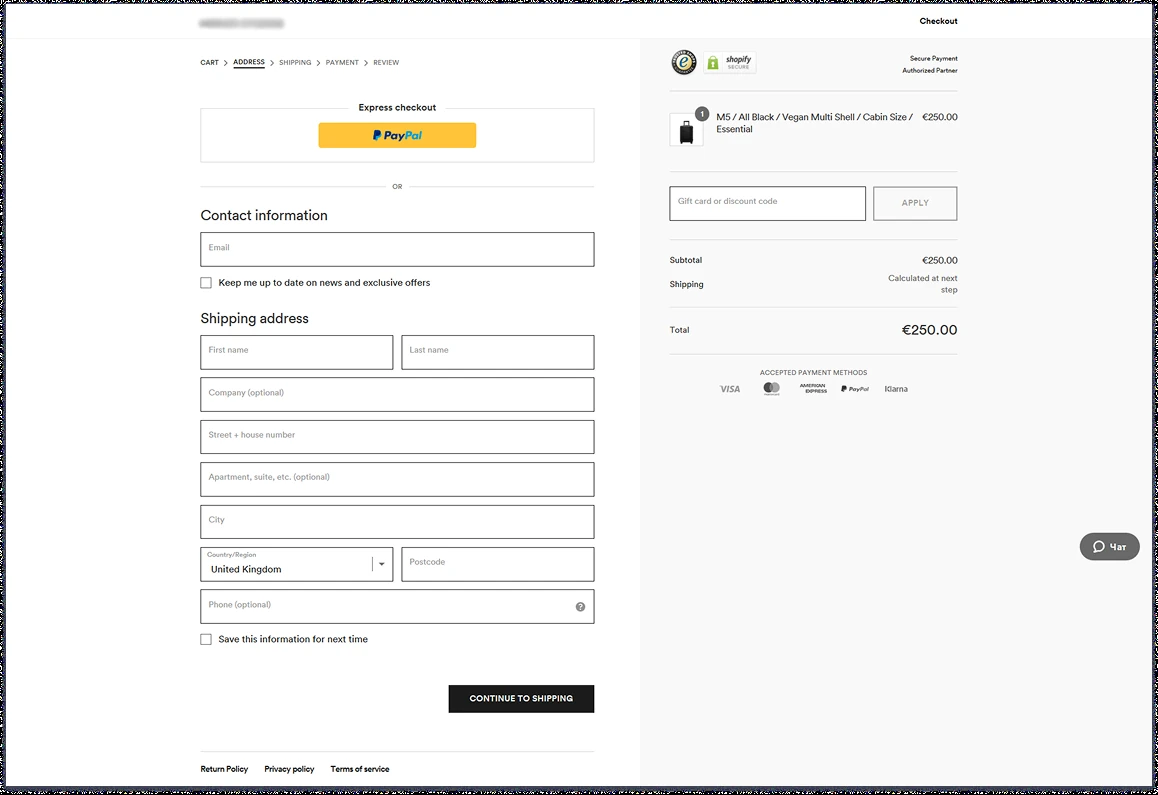Select the Review breadcrumb step
The width and height of the screenshot is (1158, 795).
386,63
